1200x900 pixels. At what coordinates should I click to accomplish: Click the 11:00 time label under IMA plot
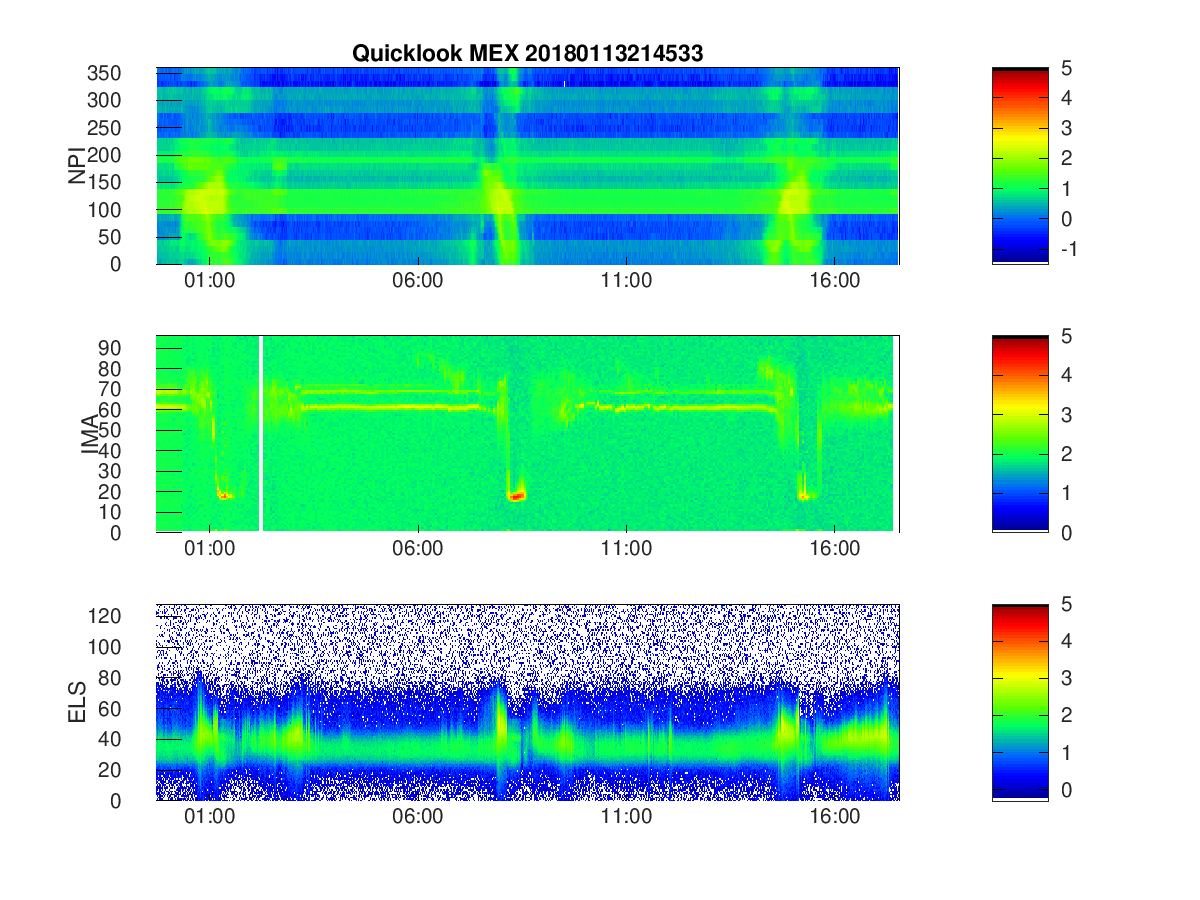[x=626, y=549]
